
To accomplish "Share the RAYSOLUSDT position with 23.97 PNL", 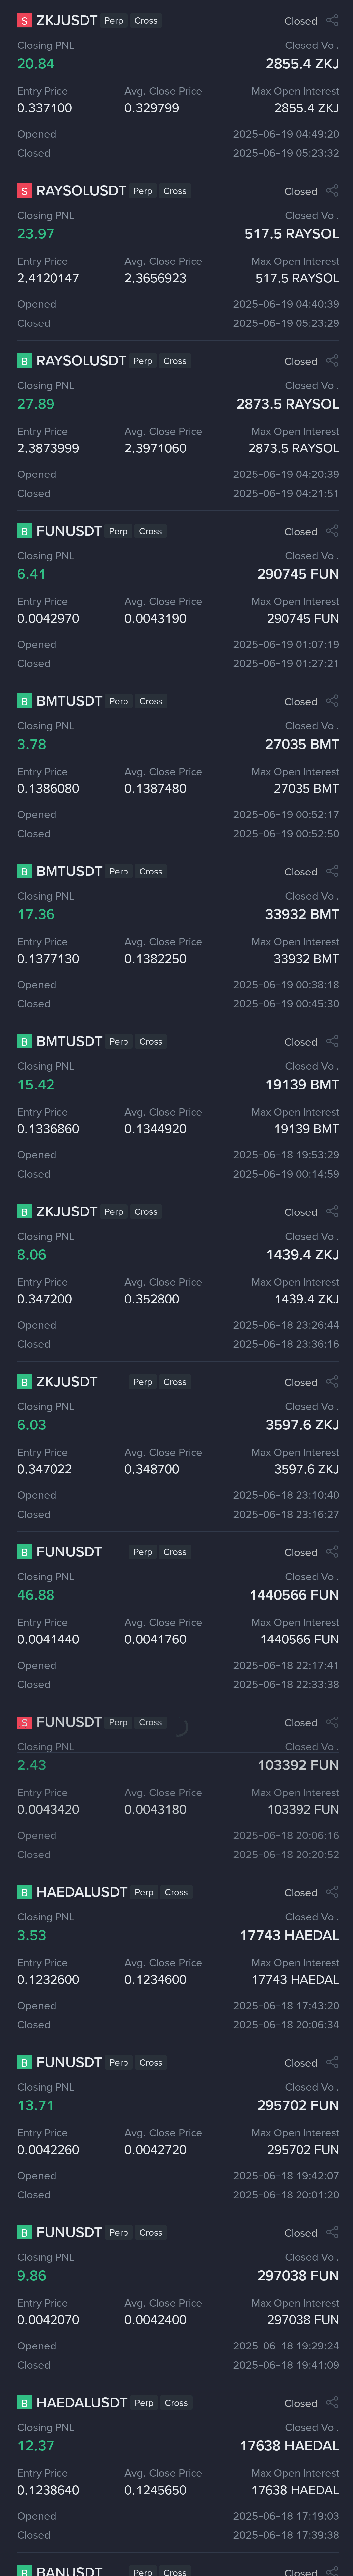I will click(x=332, y=191).
